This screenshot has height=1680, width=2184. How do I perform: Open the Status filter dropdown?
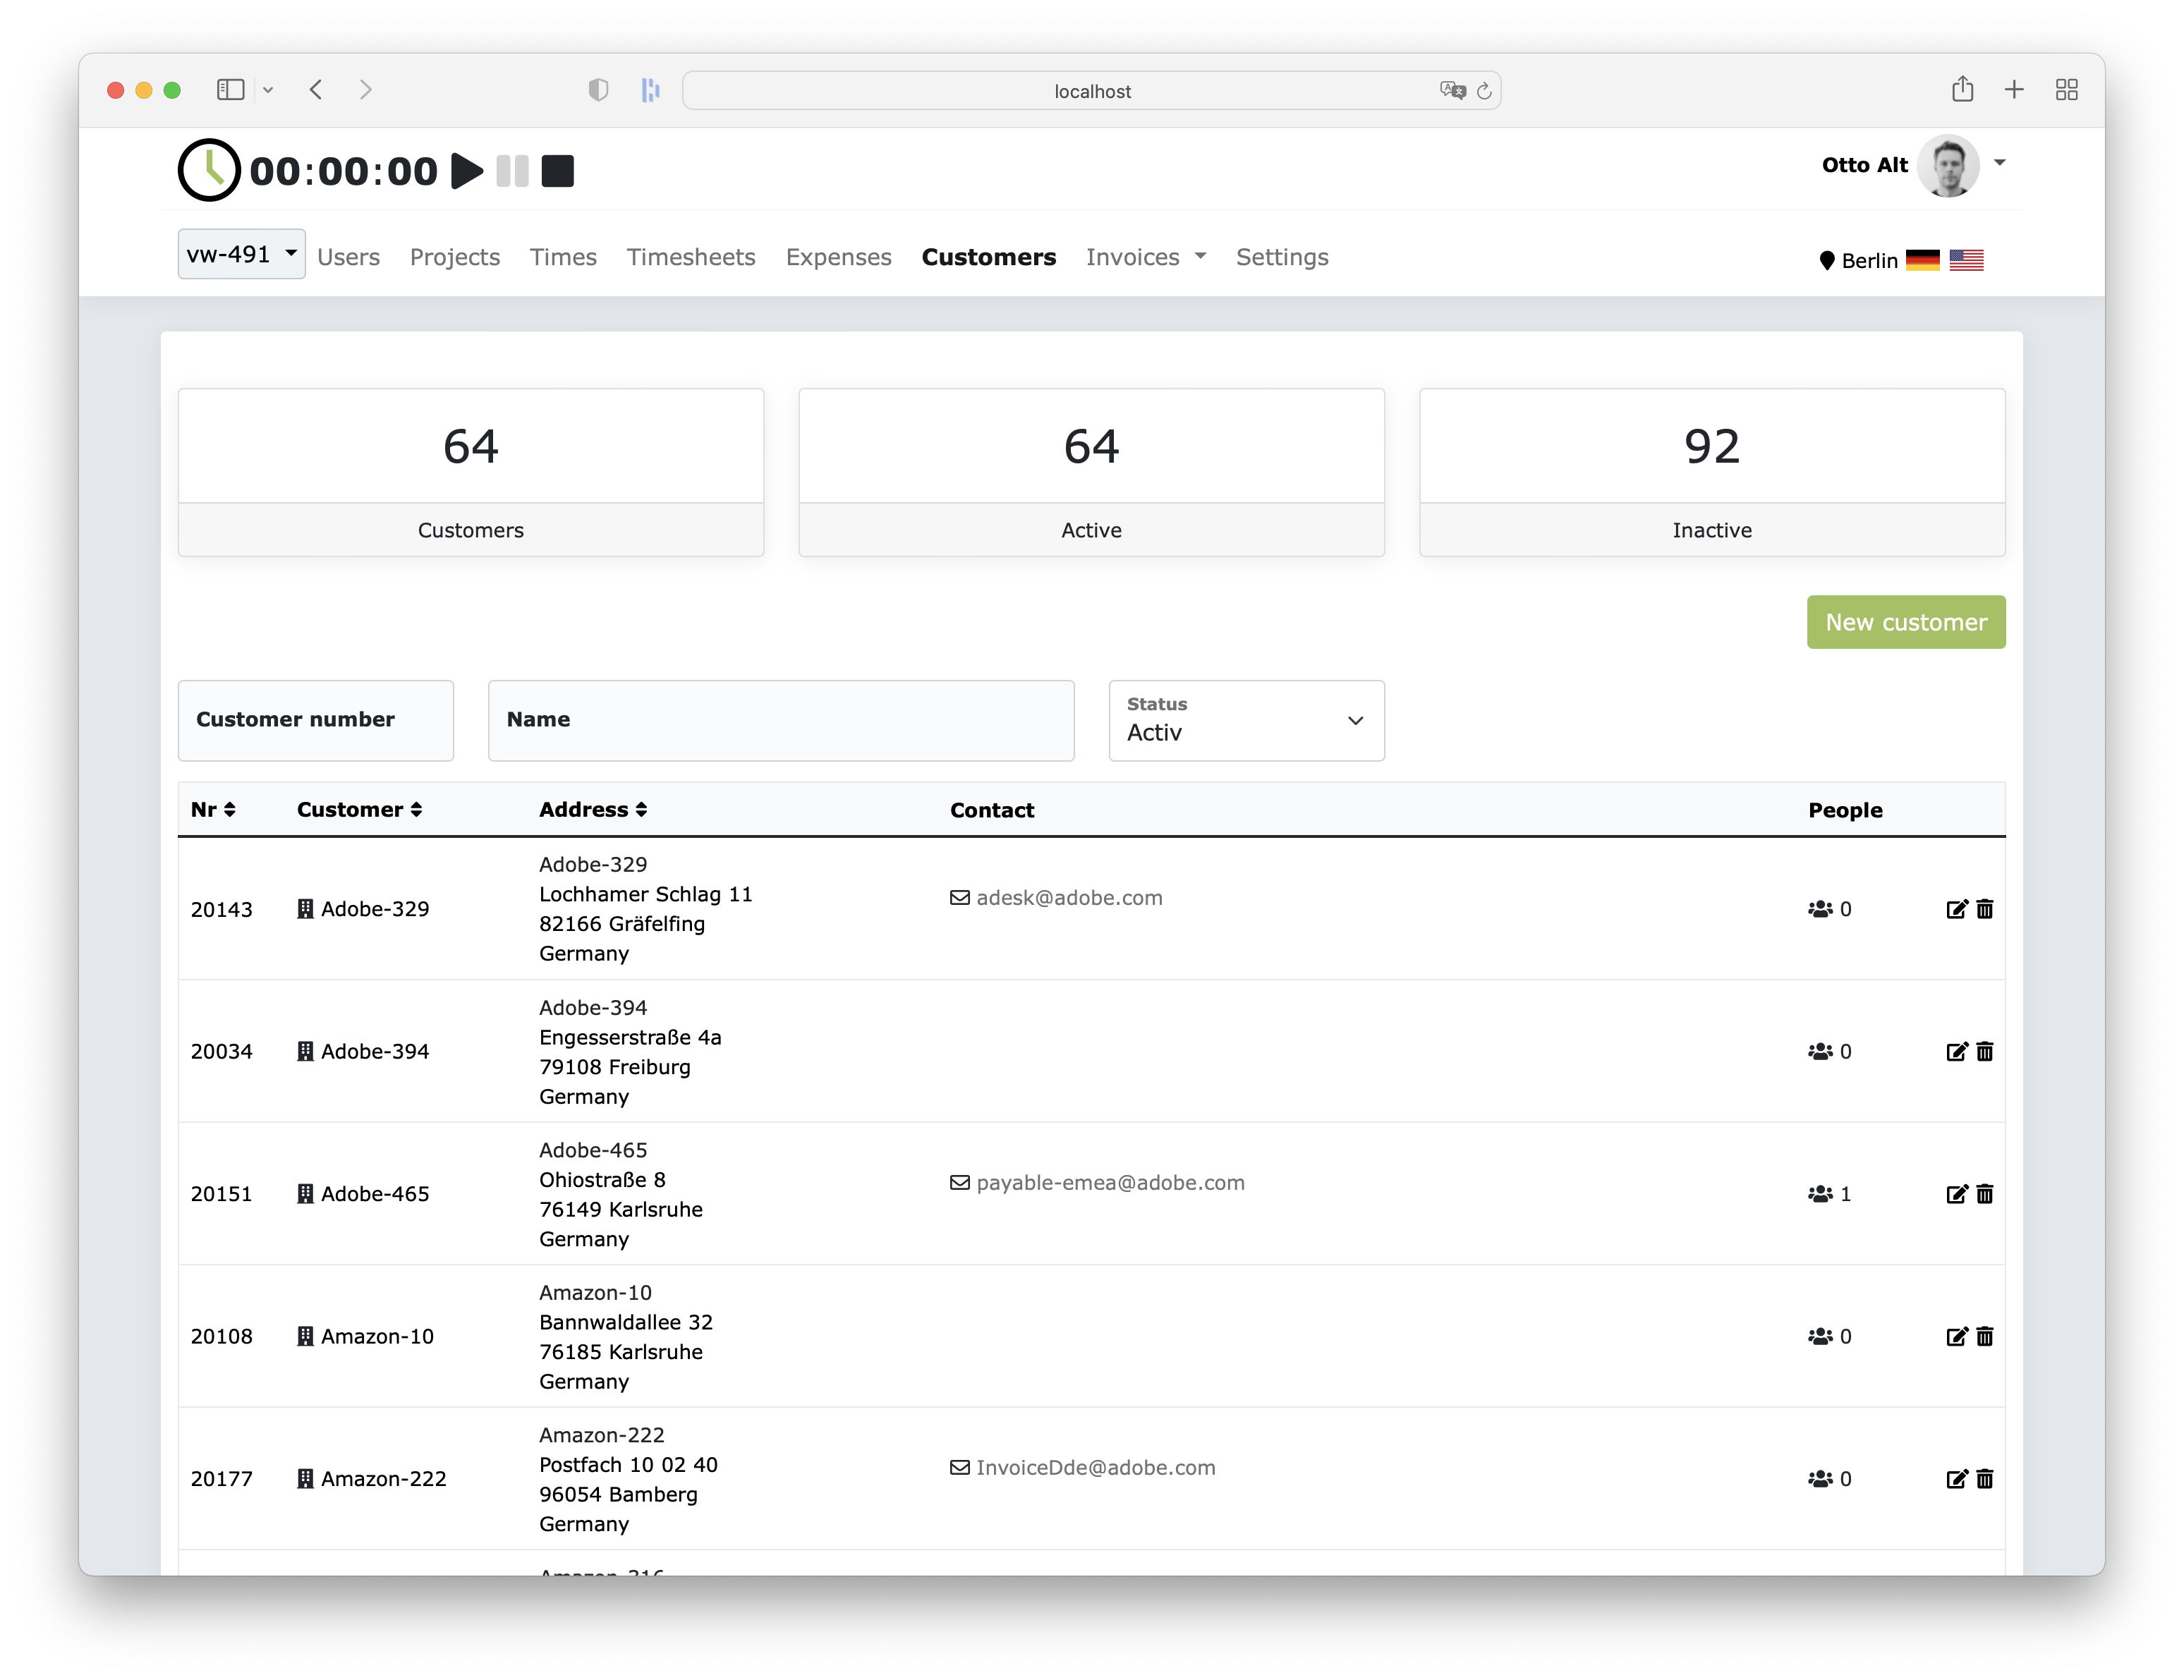[x=1246, y=720]
